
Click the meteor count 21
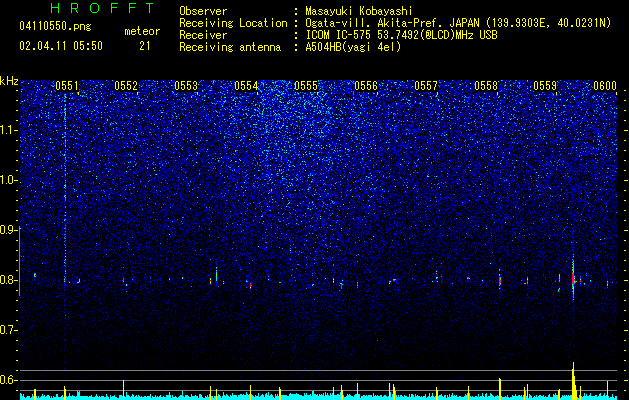145,46
